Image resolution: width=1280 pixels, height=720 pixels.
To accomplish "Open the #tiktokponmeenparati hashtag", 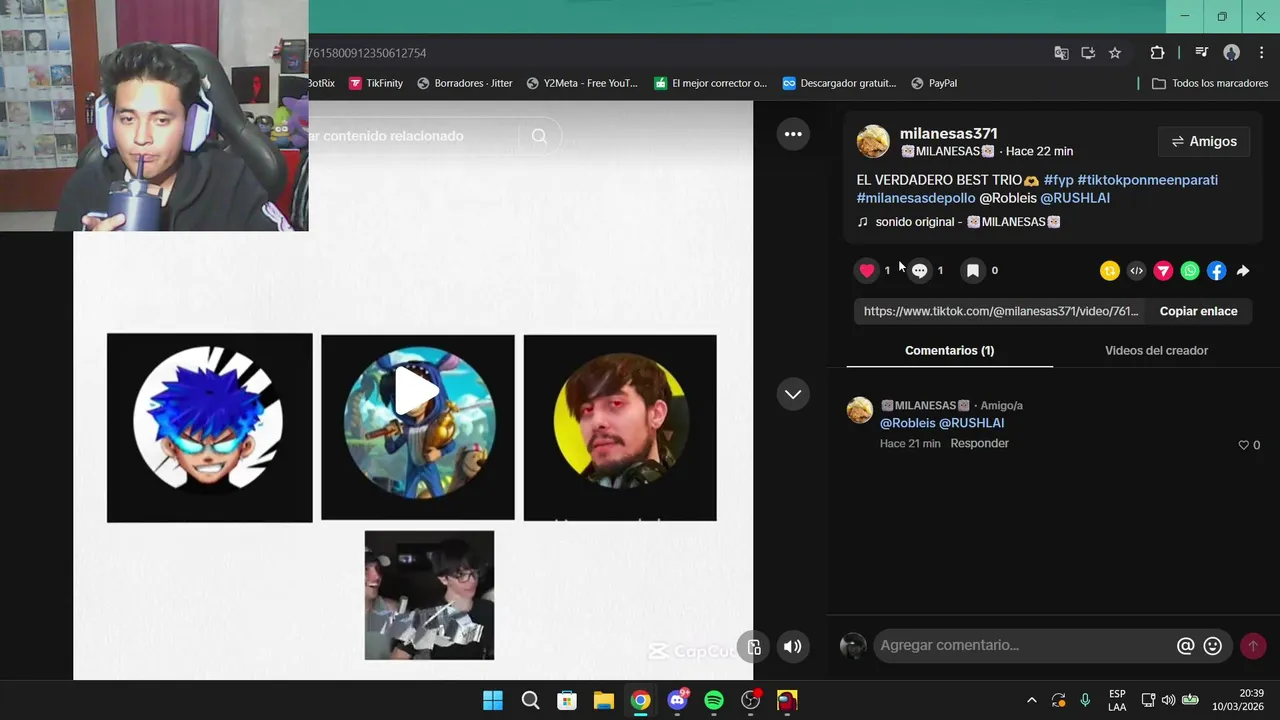I will (x=1147, y=180).
